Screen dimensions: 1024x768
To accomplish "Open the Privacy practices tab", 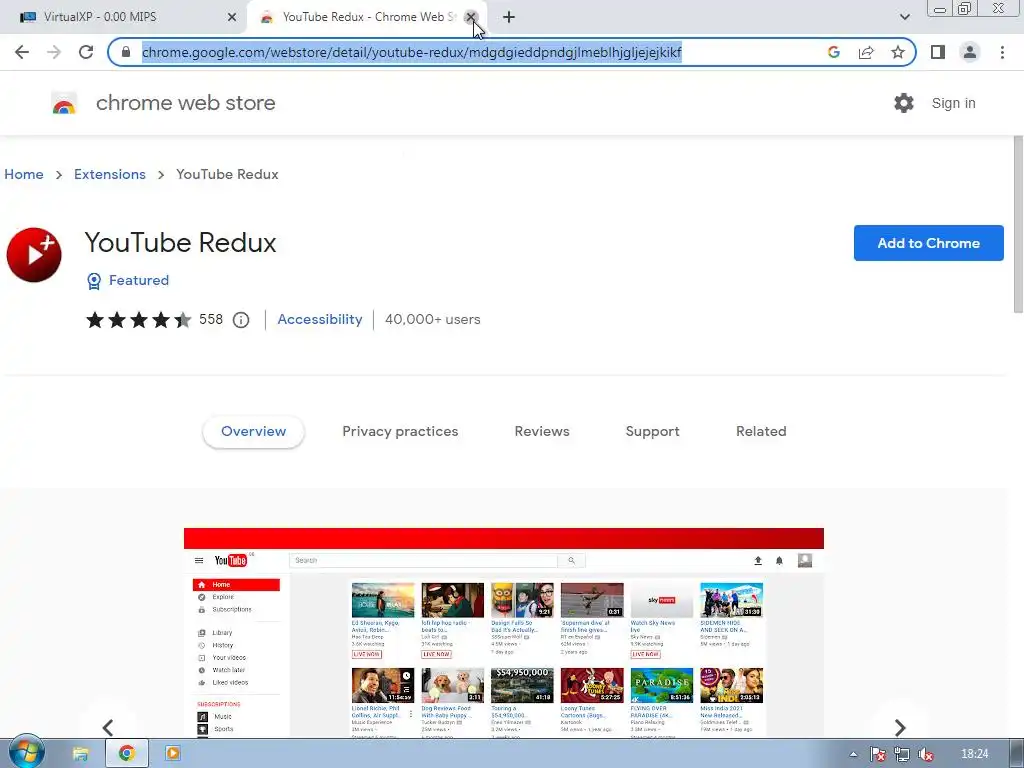I will [x=400, y=432].
